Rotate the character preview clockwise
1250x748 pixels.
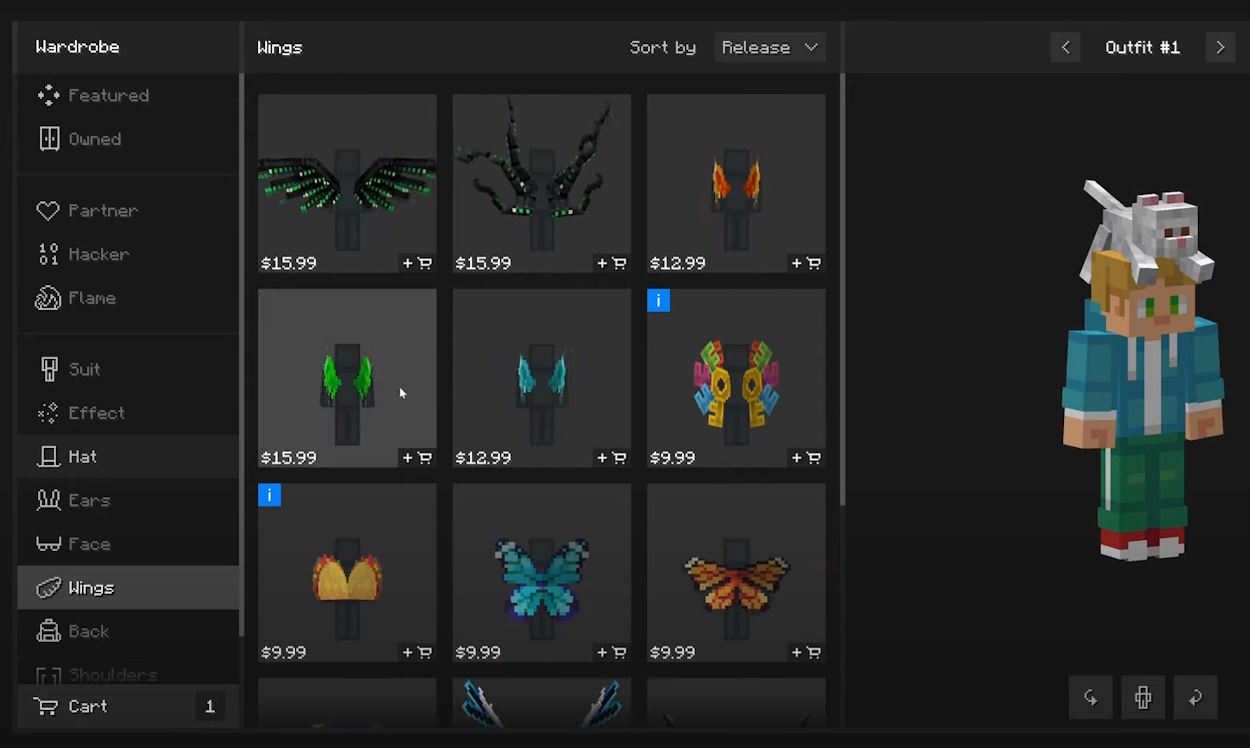[x=1194, y=697]
